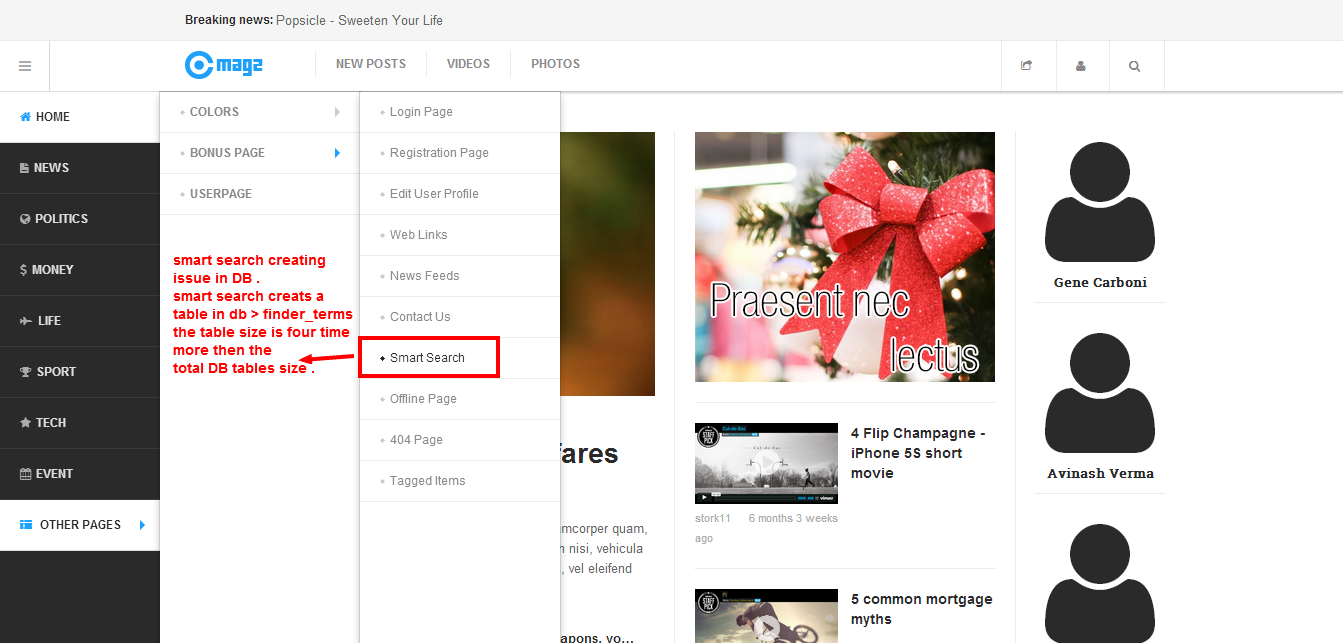Click the dollar icon beside MONEY

[x=22, y=269]
